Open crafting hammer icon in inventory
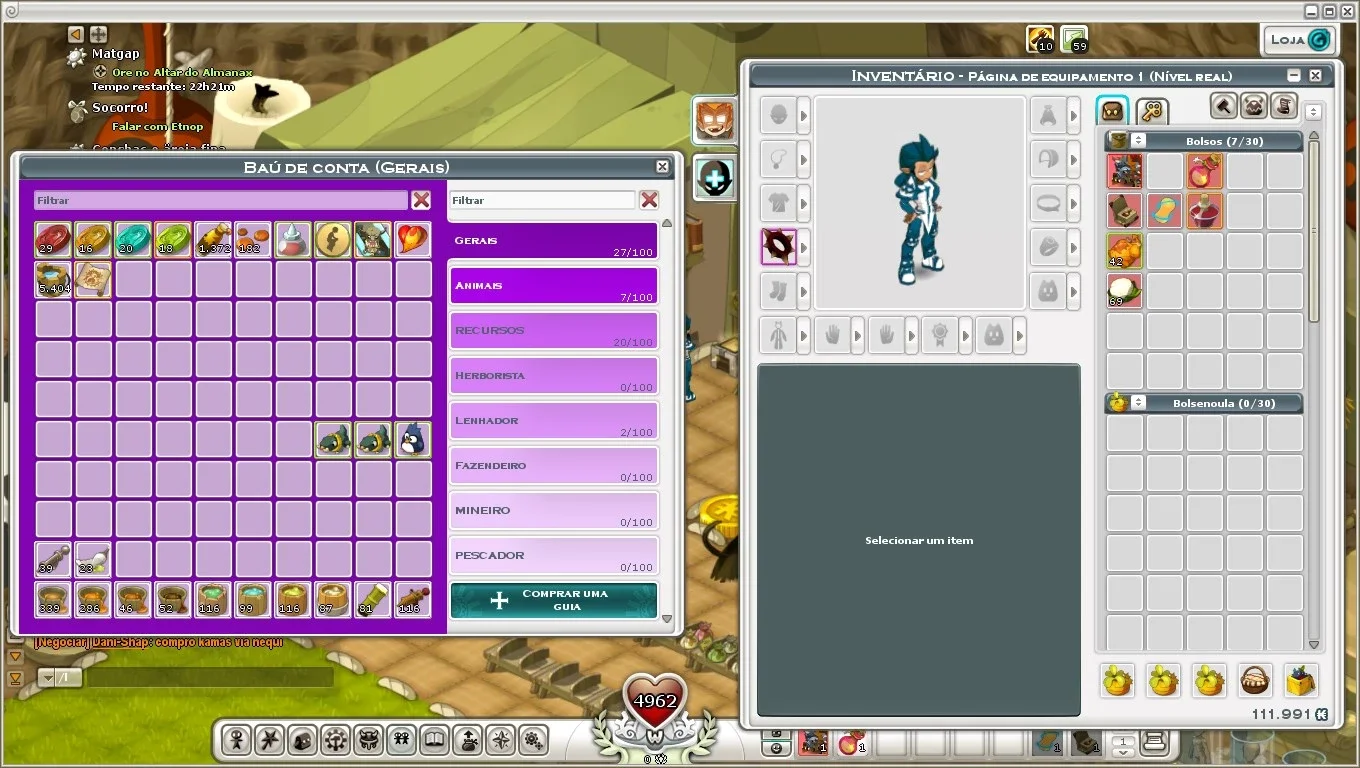The image size is (1360, 768). 1224,105
